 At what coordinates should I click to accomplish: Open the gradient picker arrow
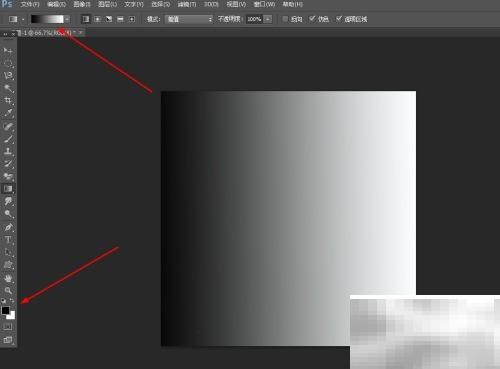click(67, 19)
